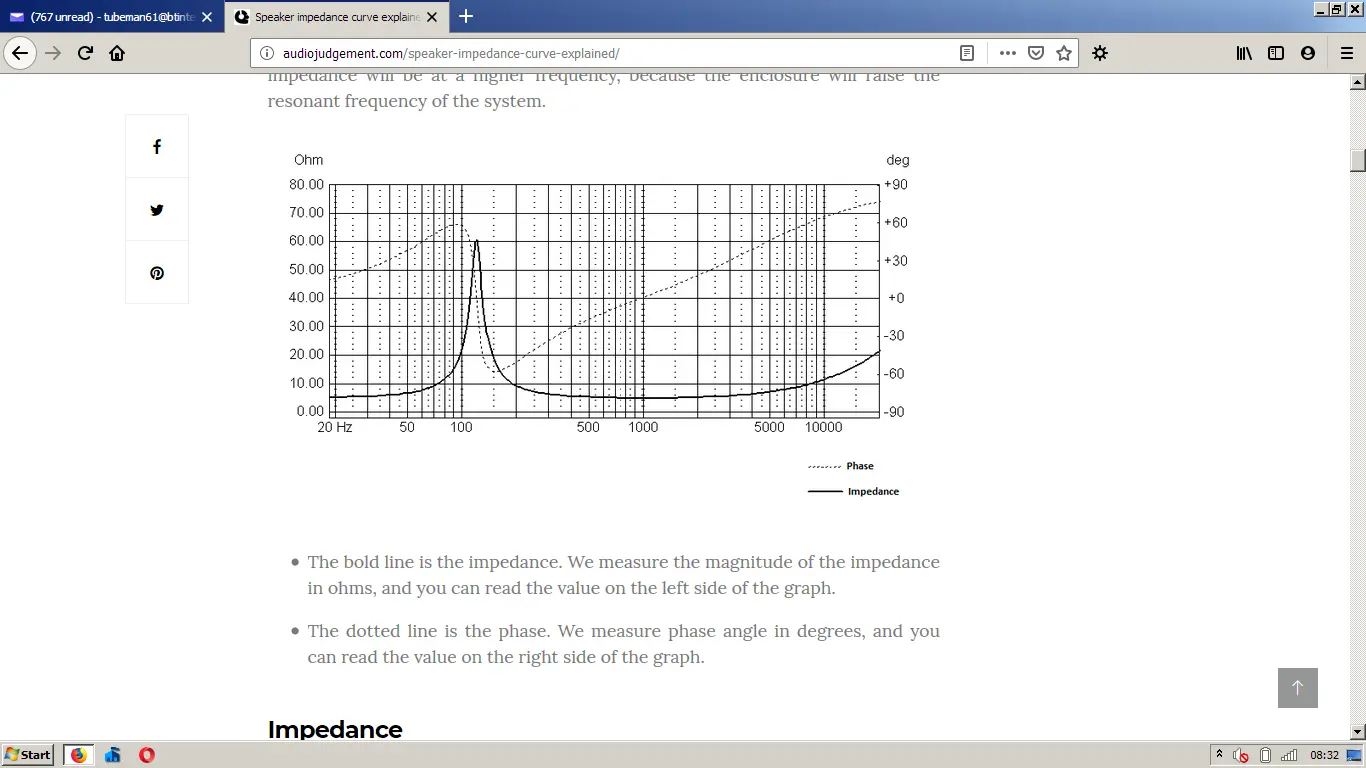Go back to the previous page
This screenshot has width=1366, height=768.
click(x=20, y=53)
